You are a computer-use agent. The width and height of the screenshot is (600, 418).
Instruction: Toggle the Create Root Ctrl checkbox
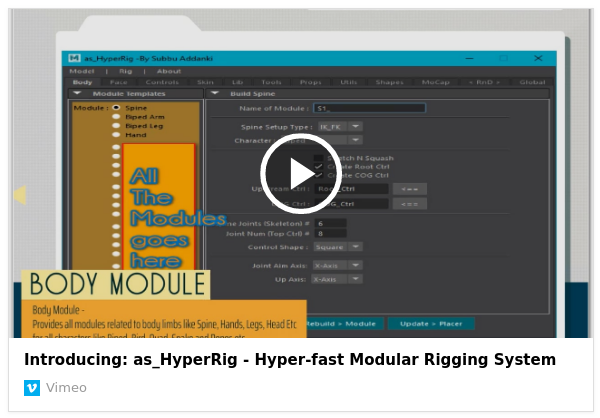318,167
